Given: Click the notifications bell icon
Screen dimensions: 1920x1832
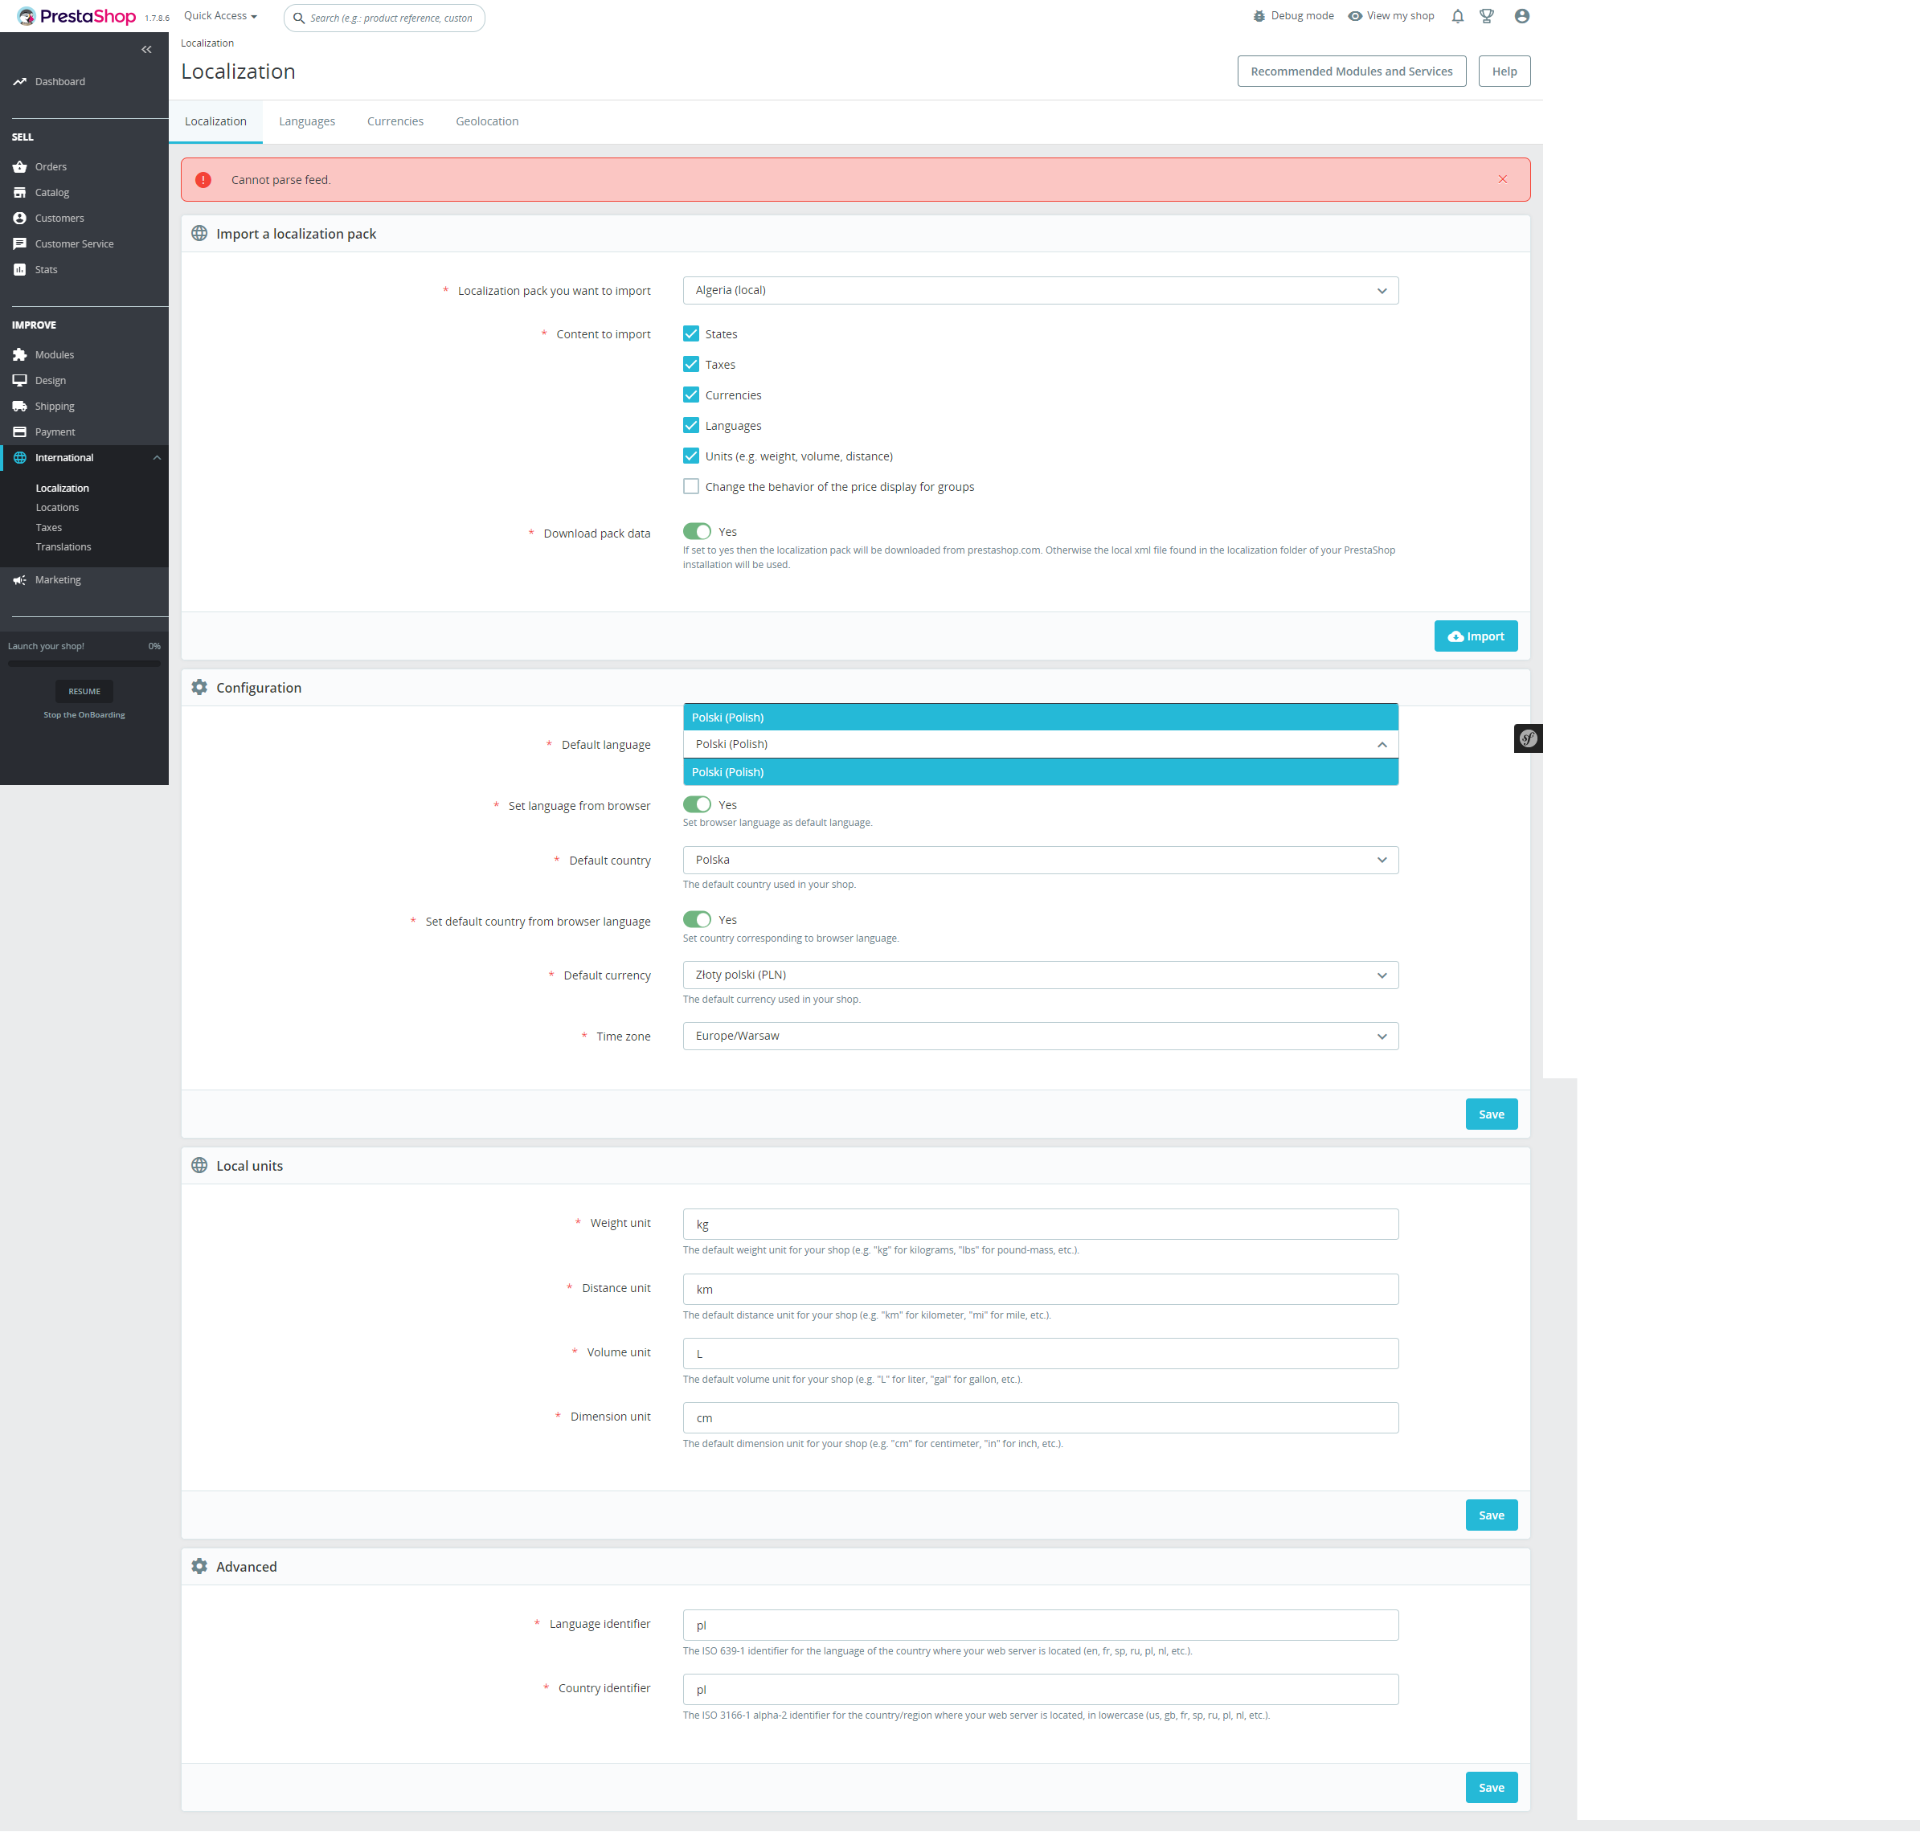Looking at the screenshot, I should click(1457, 16).
